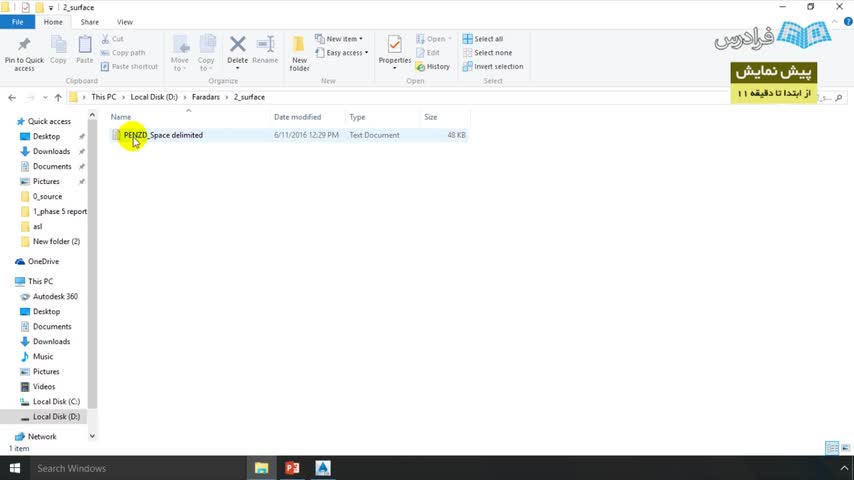Go up one folder level
854x480 pixels.
click(x=58, y=97)
